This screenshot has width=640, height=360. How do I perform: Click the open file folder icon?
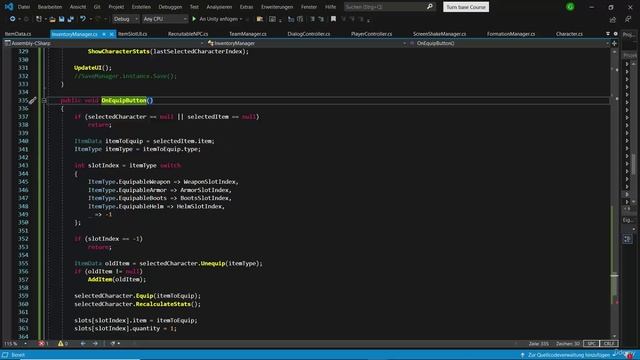pyautogui.click(x=52, y=19)
